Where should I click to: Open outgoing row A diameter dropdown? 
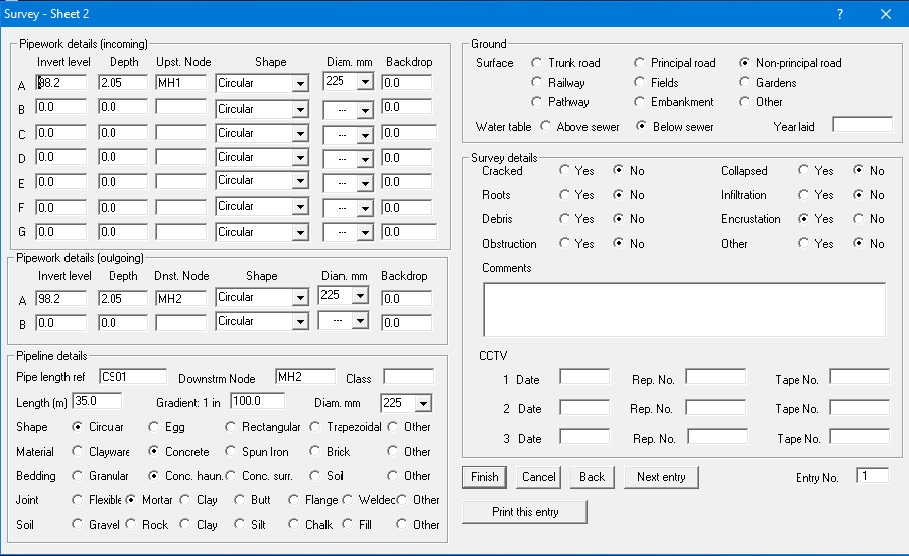(360, 296)
